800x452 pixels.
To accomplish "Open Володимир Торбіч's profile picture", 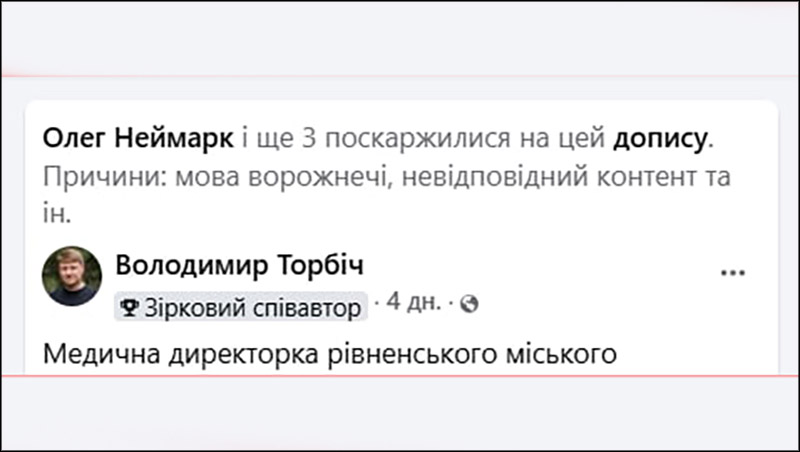I will pos(72,276).
